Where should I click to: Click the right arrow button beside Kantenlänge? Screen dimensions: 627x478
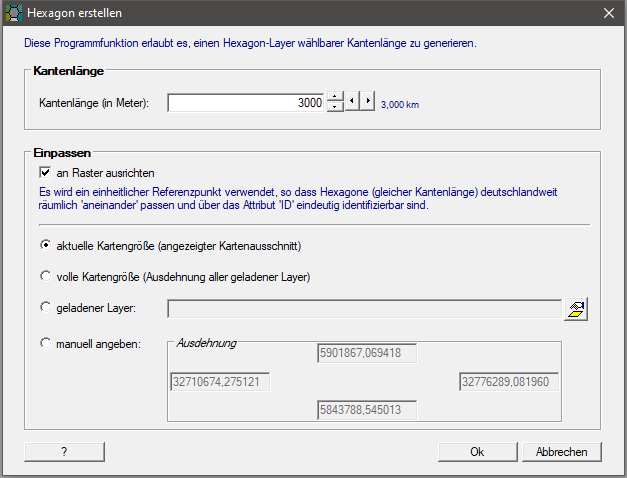click(x=367, y=101)
